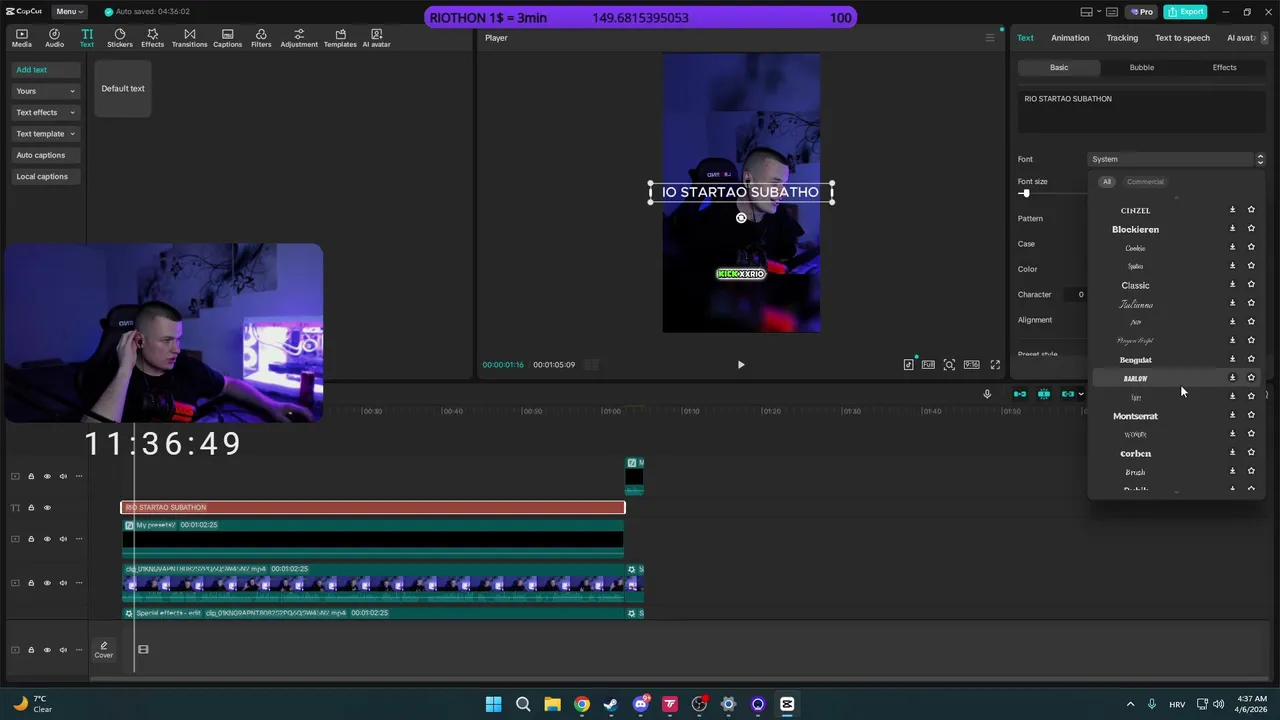
Task: Click the zoom preview magnifier icon
Action: pyautogui.click(x=949, y=365)
